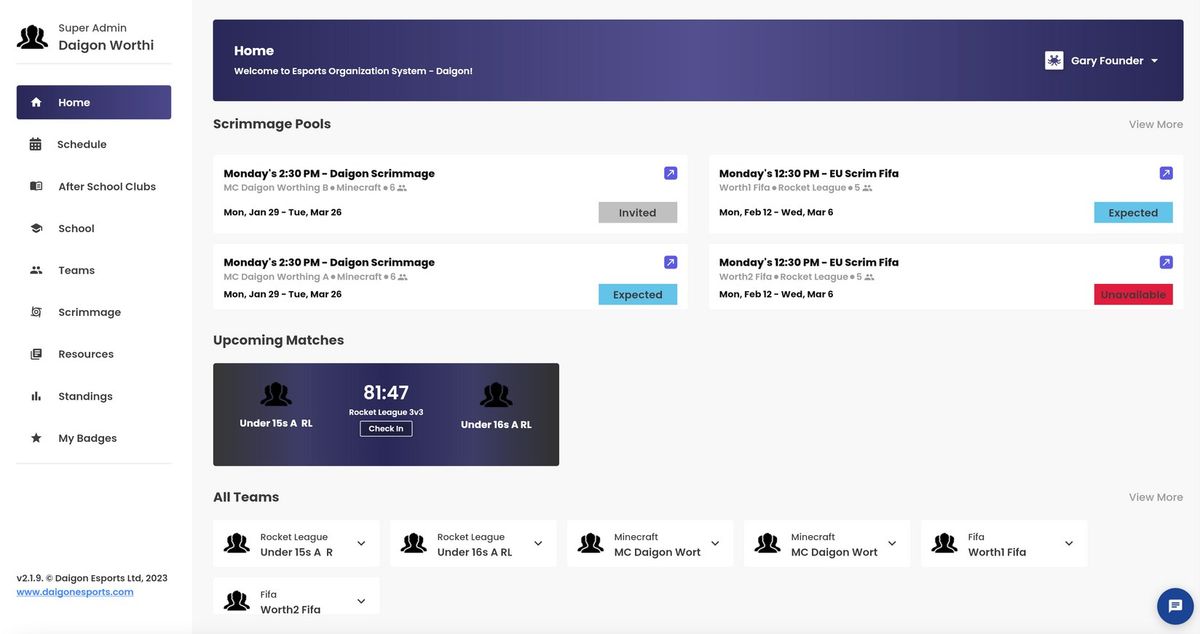Open the Gary Founder account dropdown arrow

1154,61
